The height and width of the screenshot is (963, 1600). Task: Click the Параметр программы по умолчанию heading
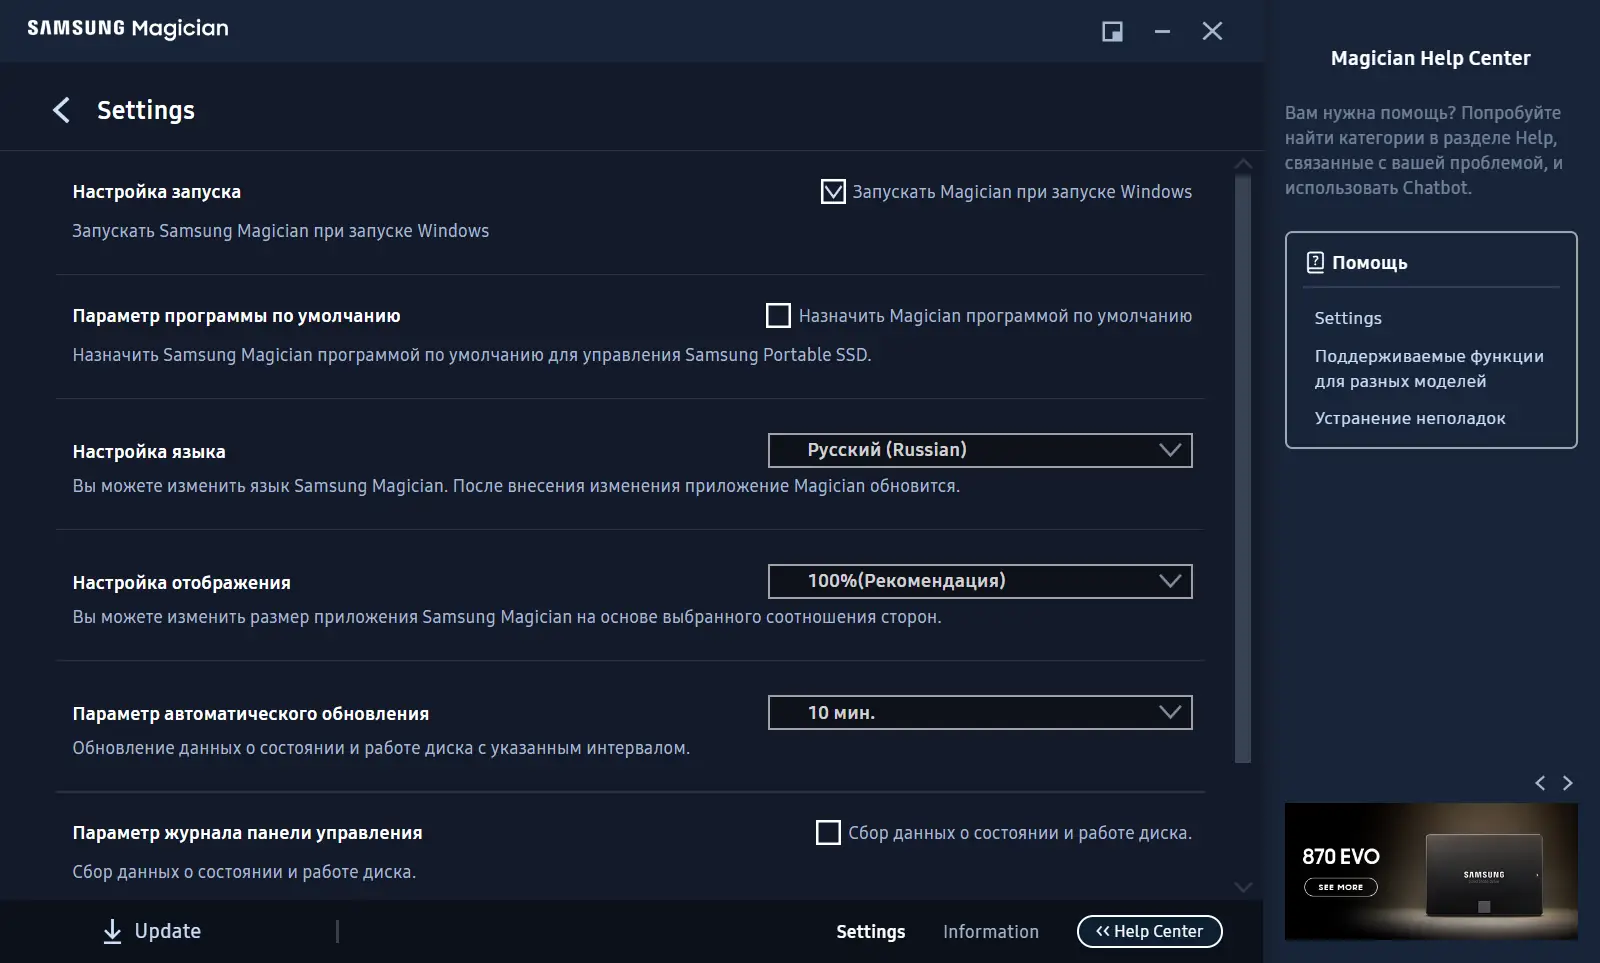236,316
